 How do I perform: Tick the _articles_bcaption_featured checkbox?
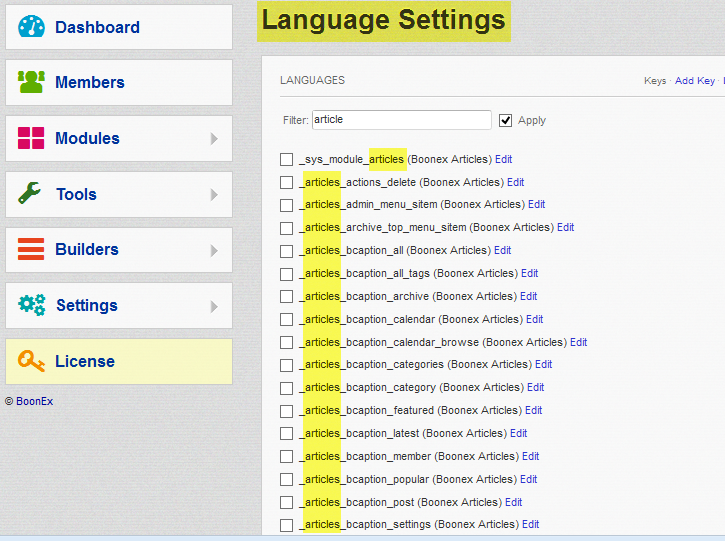[x=287, y=410]
